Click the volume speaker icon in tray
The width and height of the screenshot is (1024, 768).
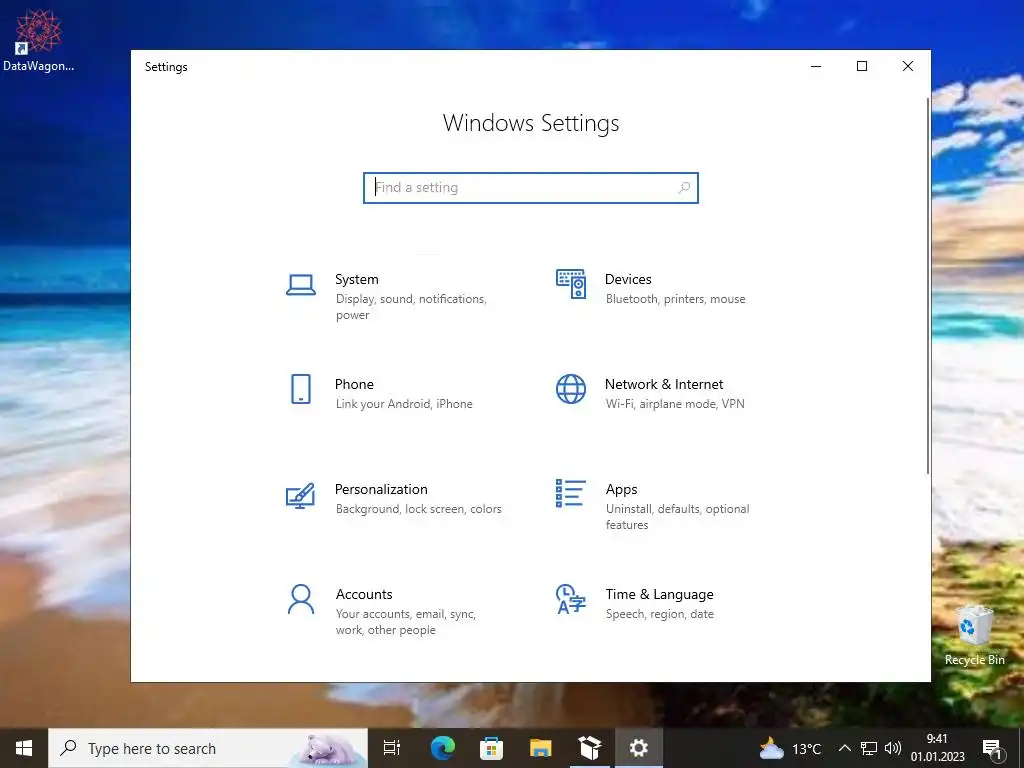pos(892,748)
